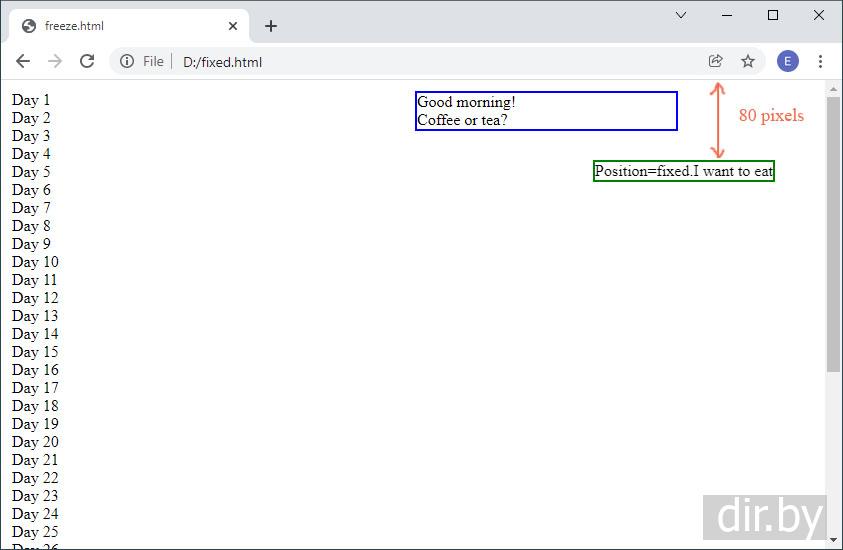Click the scrollbar up arrow

pyautogui.click(x=834, y=90)
